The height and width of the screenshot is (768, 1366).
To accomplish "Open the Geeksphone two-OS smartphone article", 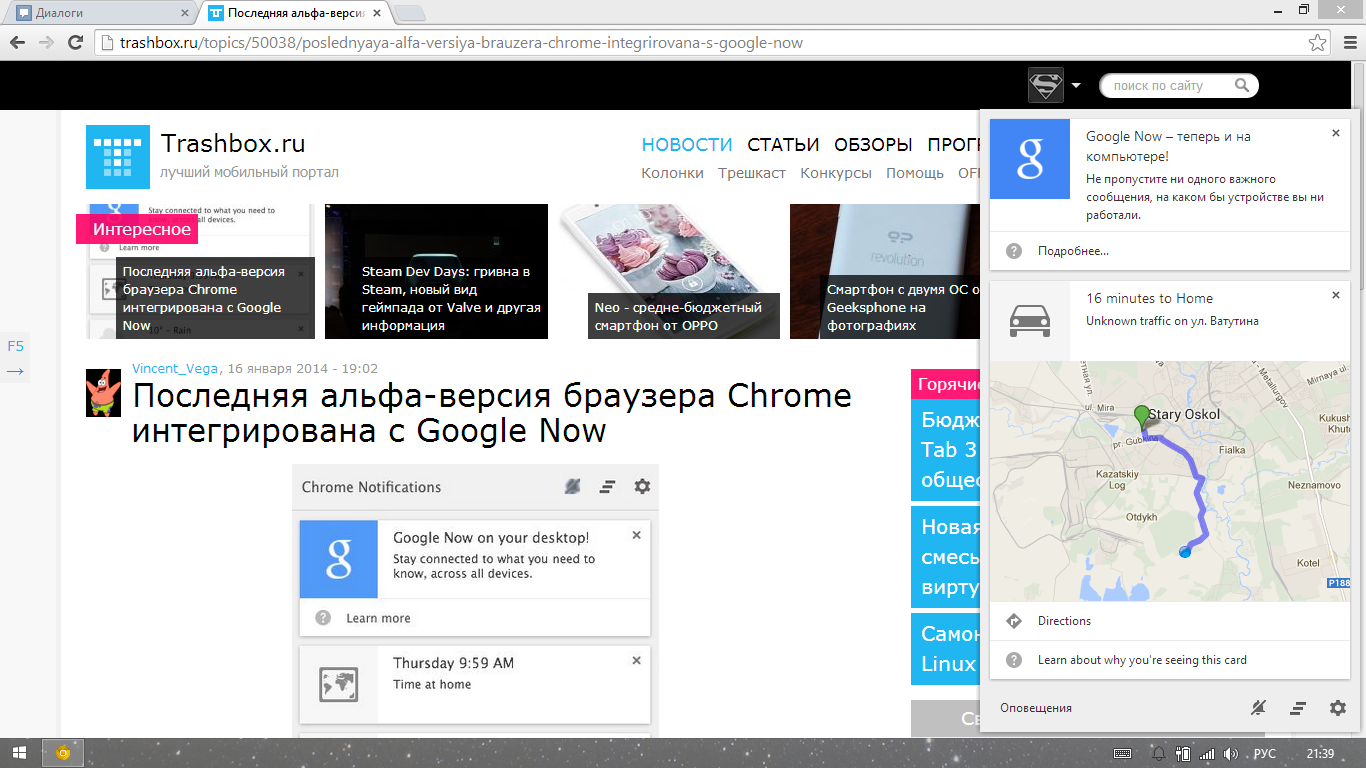I will pos(884,271).
